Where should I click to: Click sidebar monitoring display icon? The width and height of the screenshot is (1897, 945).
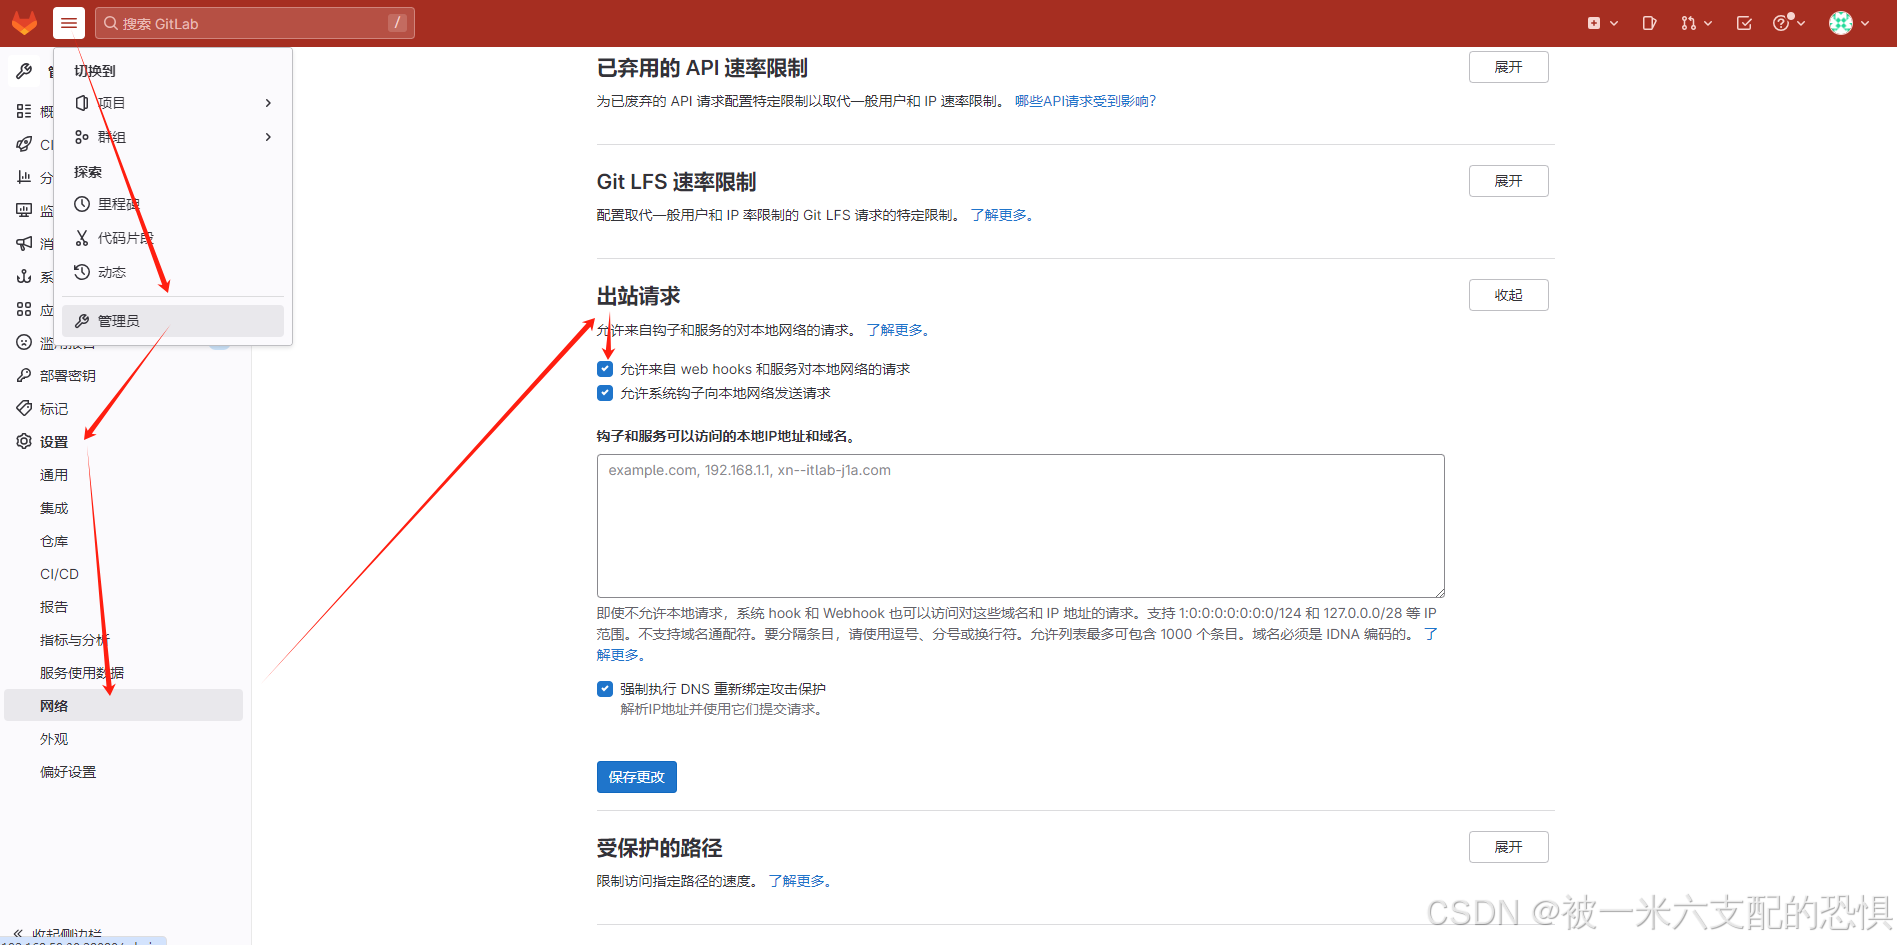tap(24, 210)
